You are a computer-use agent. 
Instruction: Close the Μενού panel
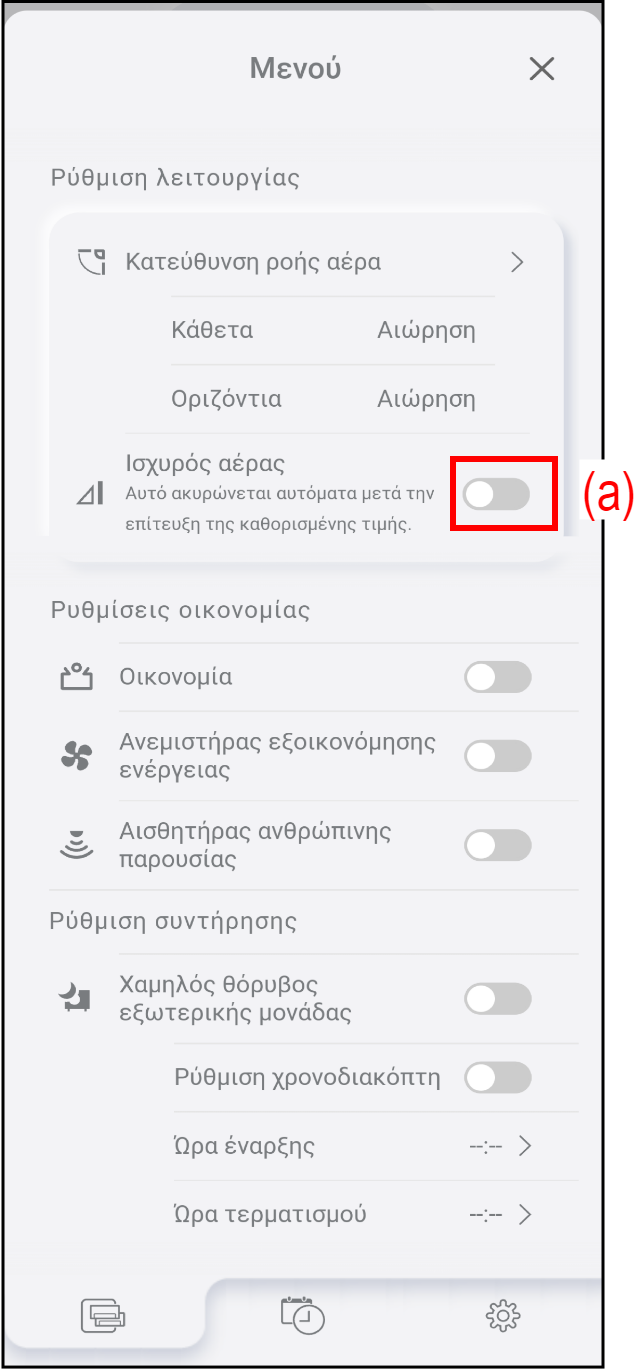coord(541,69)
